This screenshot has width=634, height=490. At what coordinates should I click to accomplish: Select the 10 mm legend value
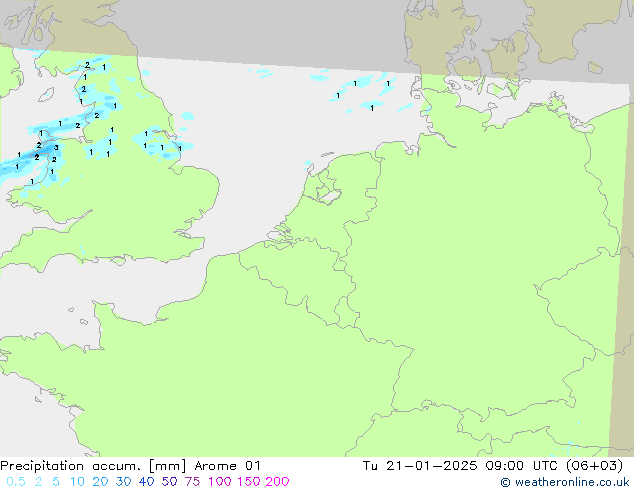point(77,482)
